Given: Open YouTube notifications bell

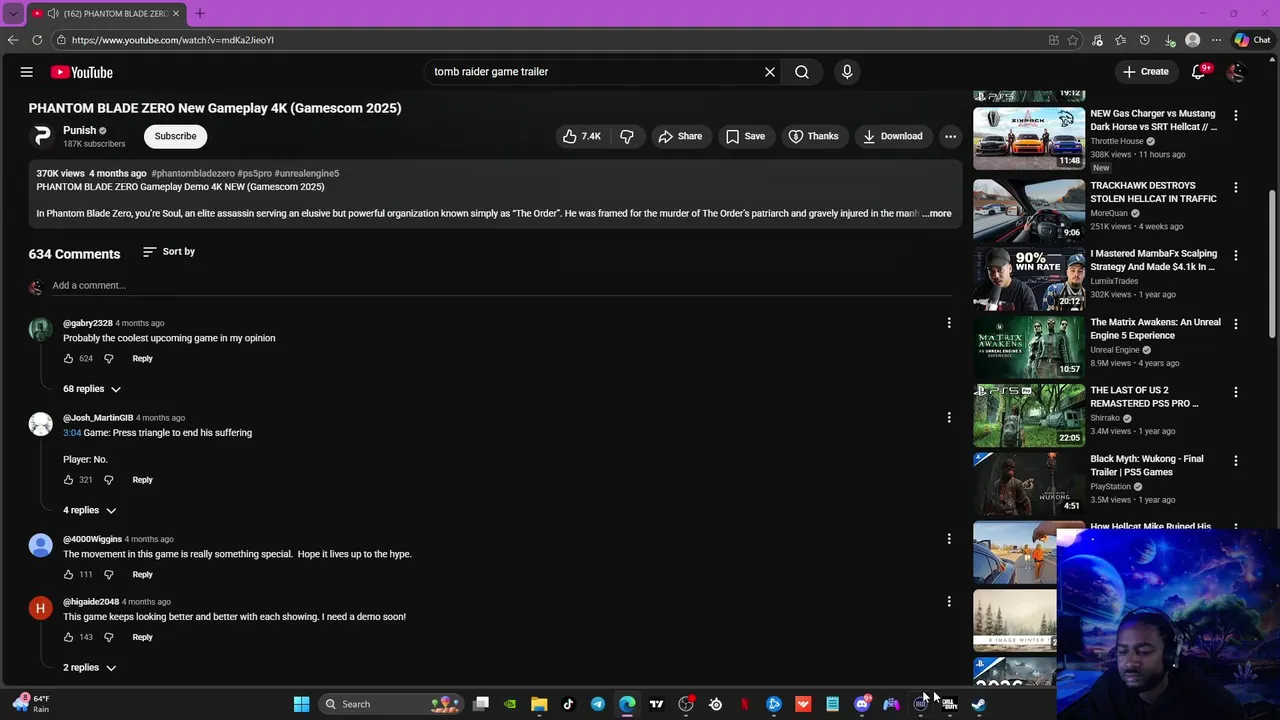Looking at the screenshot, I should (1199, 72).
